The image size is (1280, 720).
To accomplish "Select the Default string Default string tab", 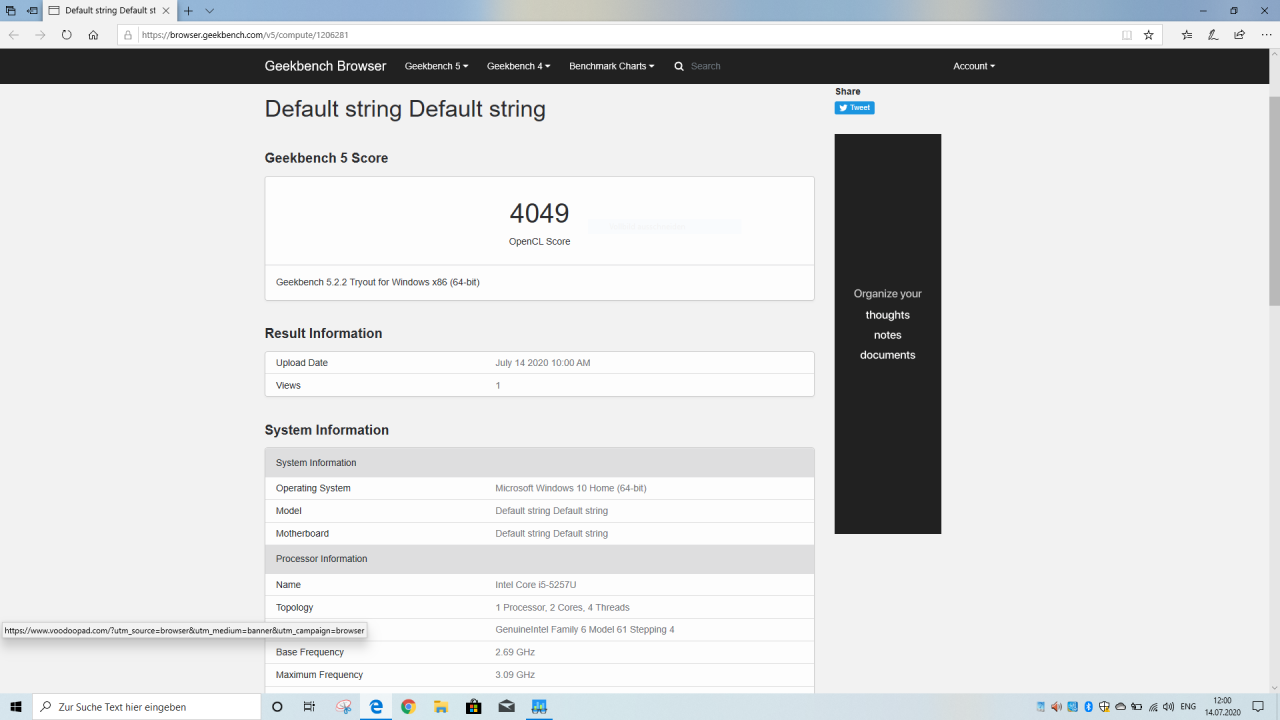I will 109,10.
